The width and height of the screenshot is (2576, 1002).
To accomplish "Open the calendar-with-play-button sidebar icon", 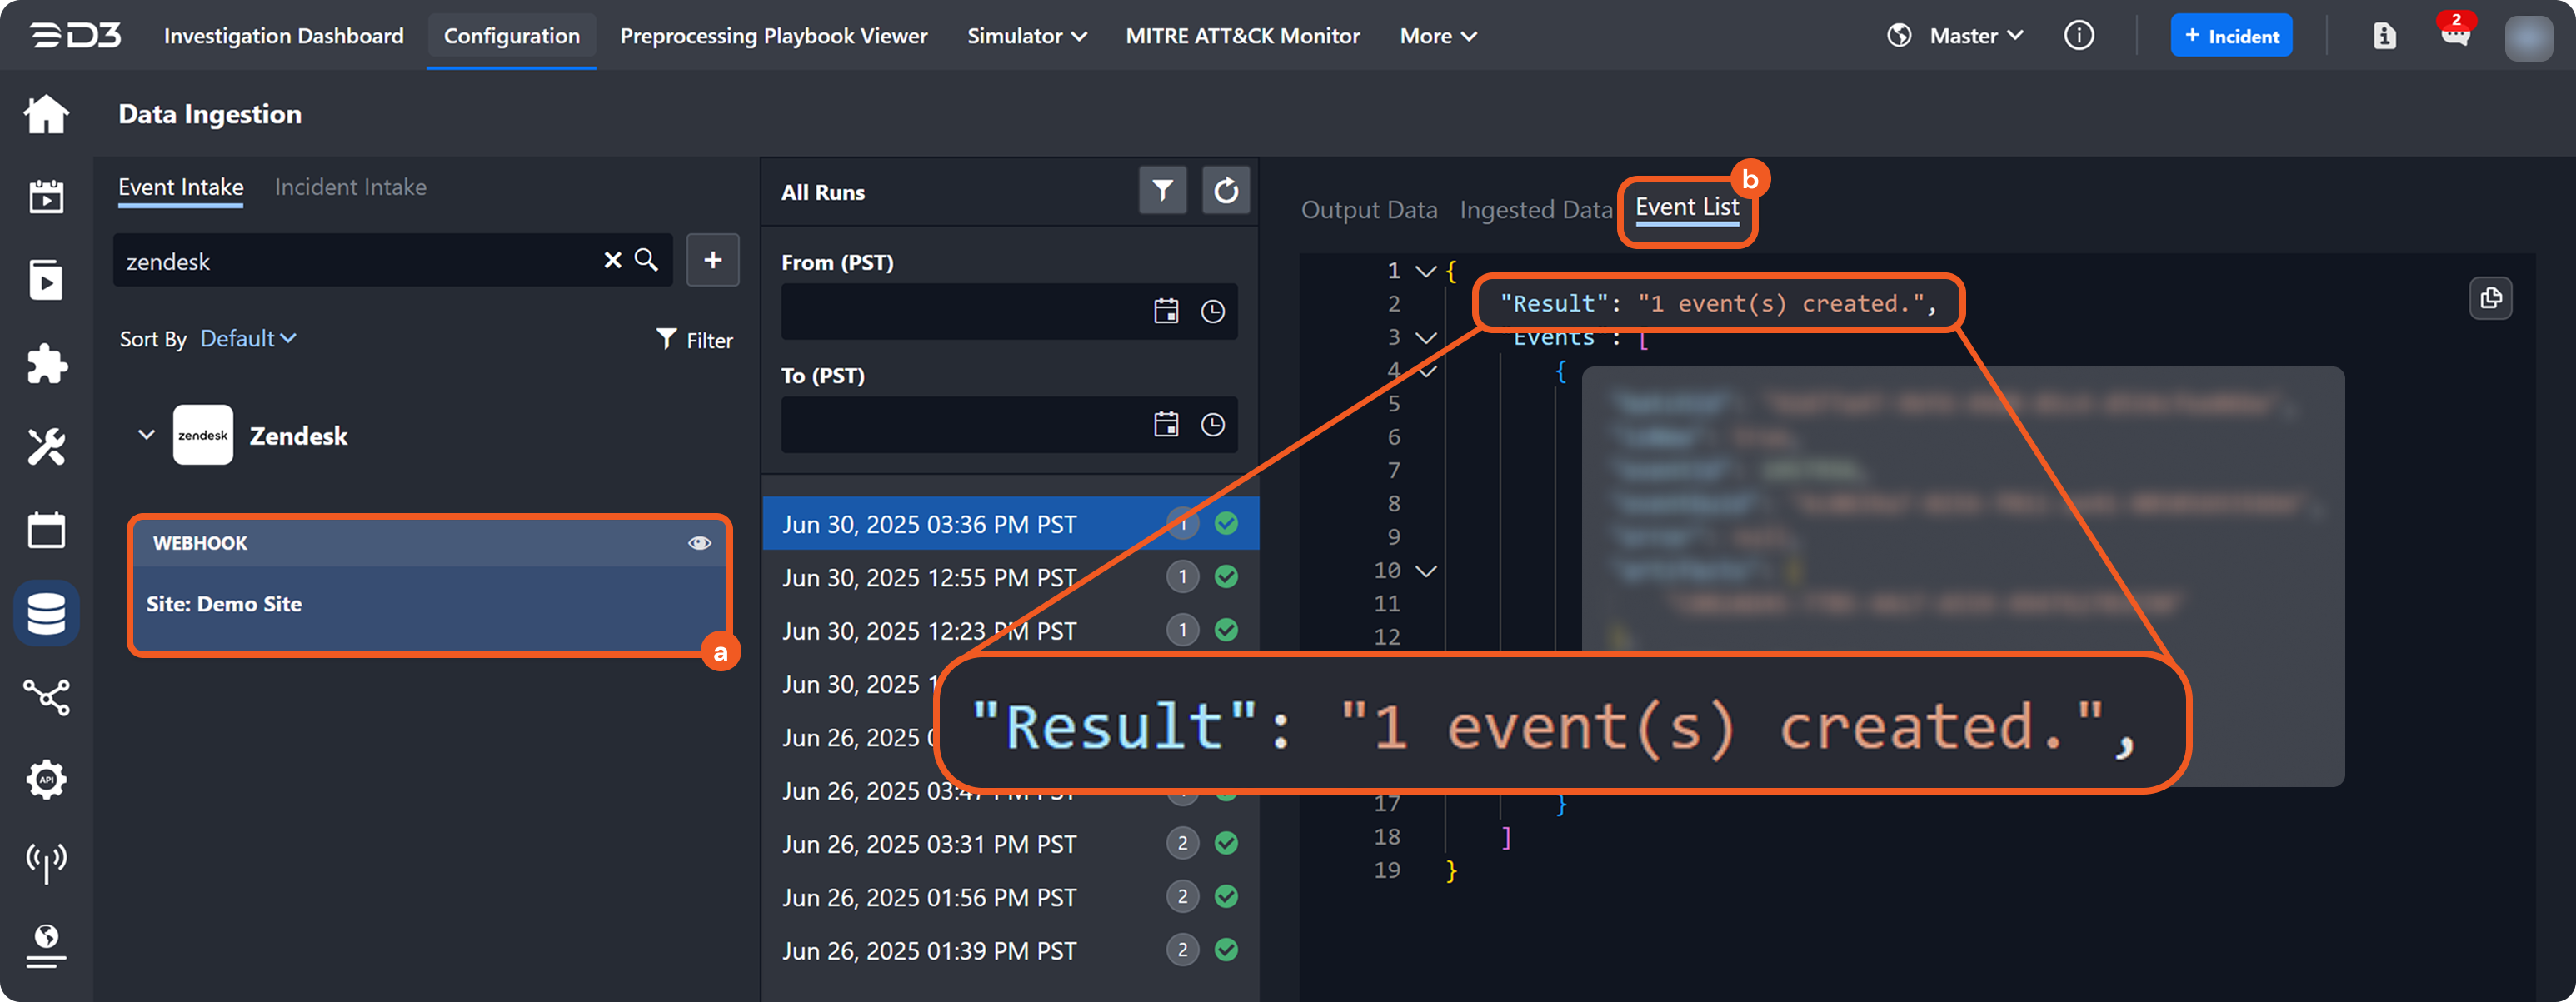I will pyautogui.click(x=46, y=197).
